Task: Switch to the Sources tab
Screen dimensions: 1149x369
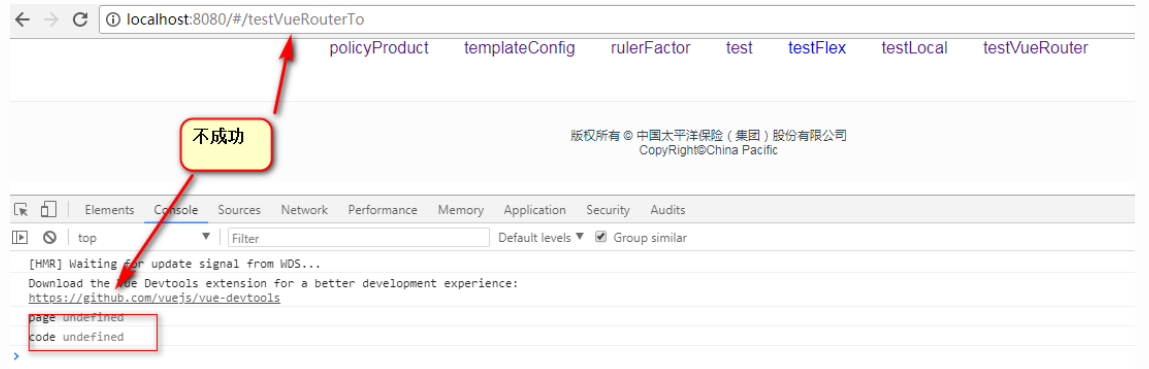Action: click(239, 210)
